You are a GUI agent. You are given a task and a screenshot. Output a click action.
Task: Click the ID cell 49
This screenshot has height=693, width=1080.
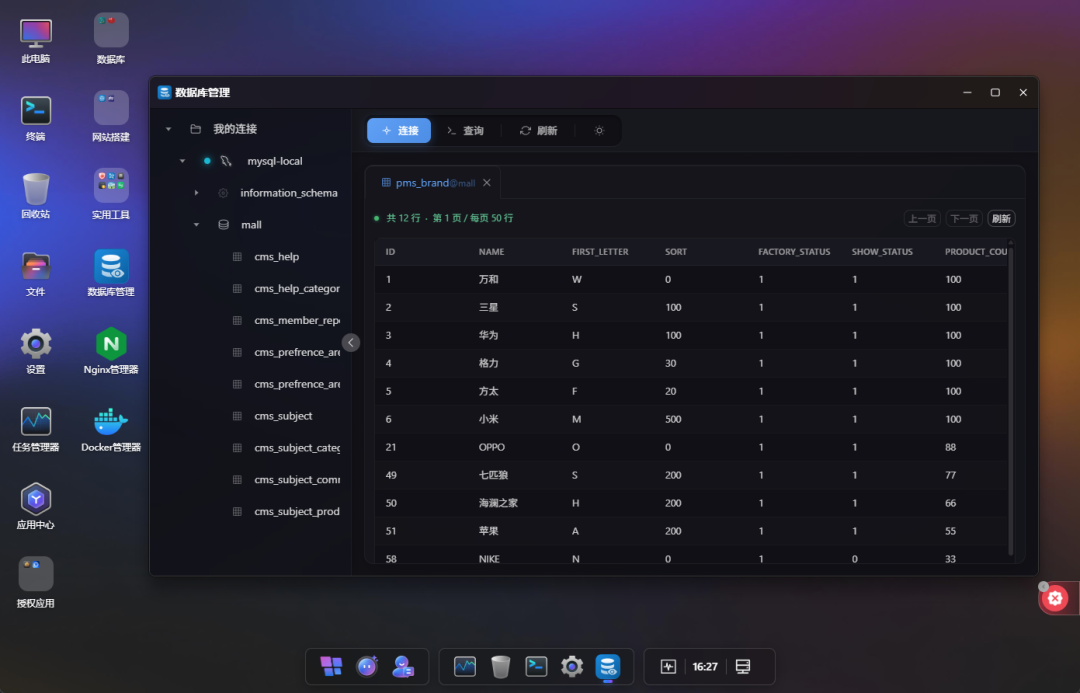pos(391,475)
